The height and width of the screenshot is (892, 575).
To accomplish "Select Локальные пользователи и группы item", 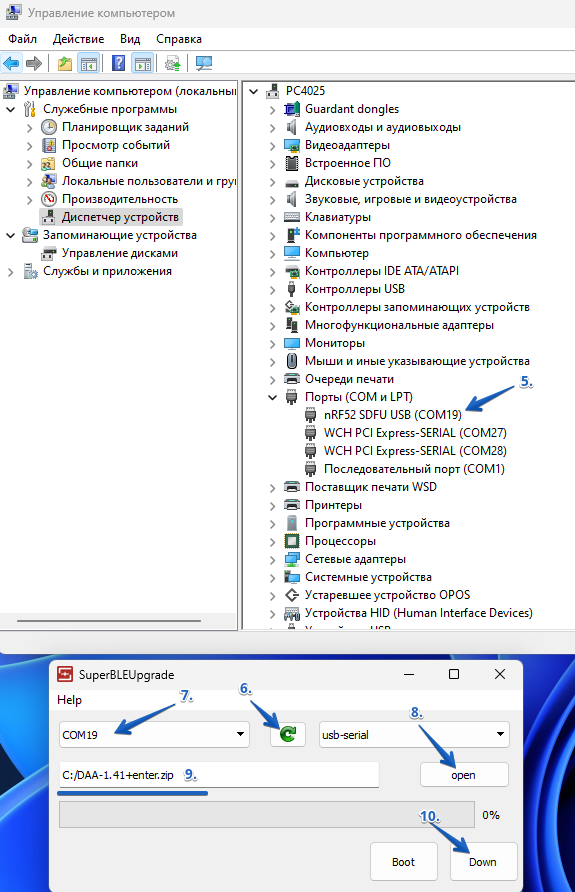I will [x=148, y=181].
